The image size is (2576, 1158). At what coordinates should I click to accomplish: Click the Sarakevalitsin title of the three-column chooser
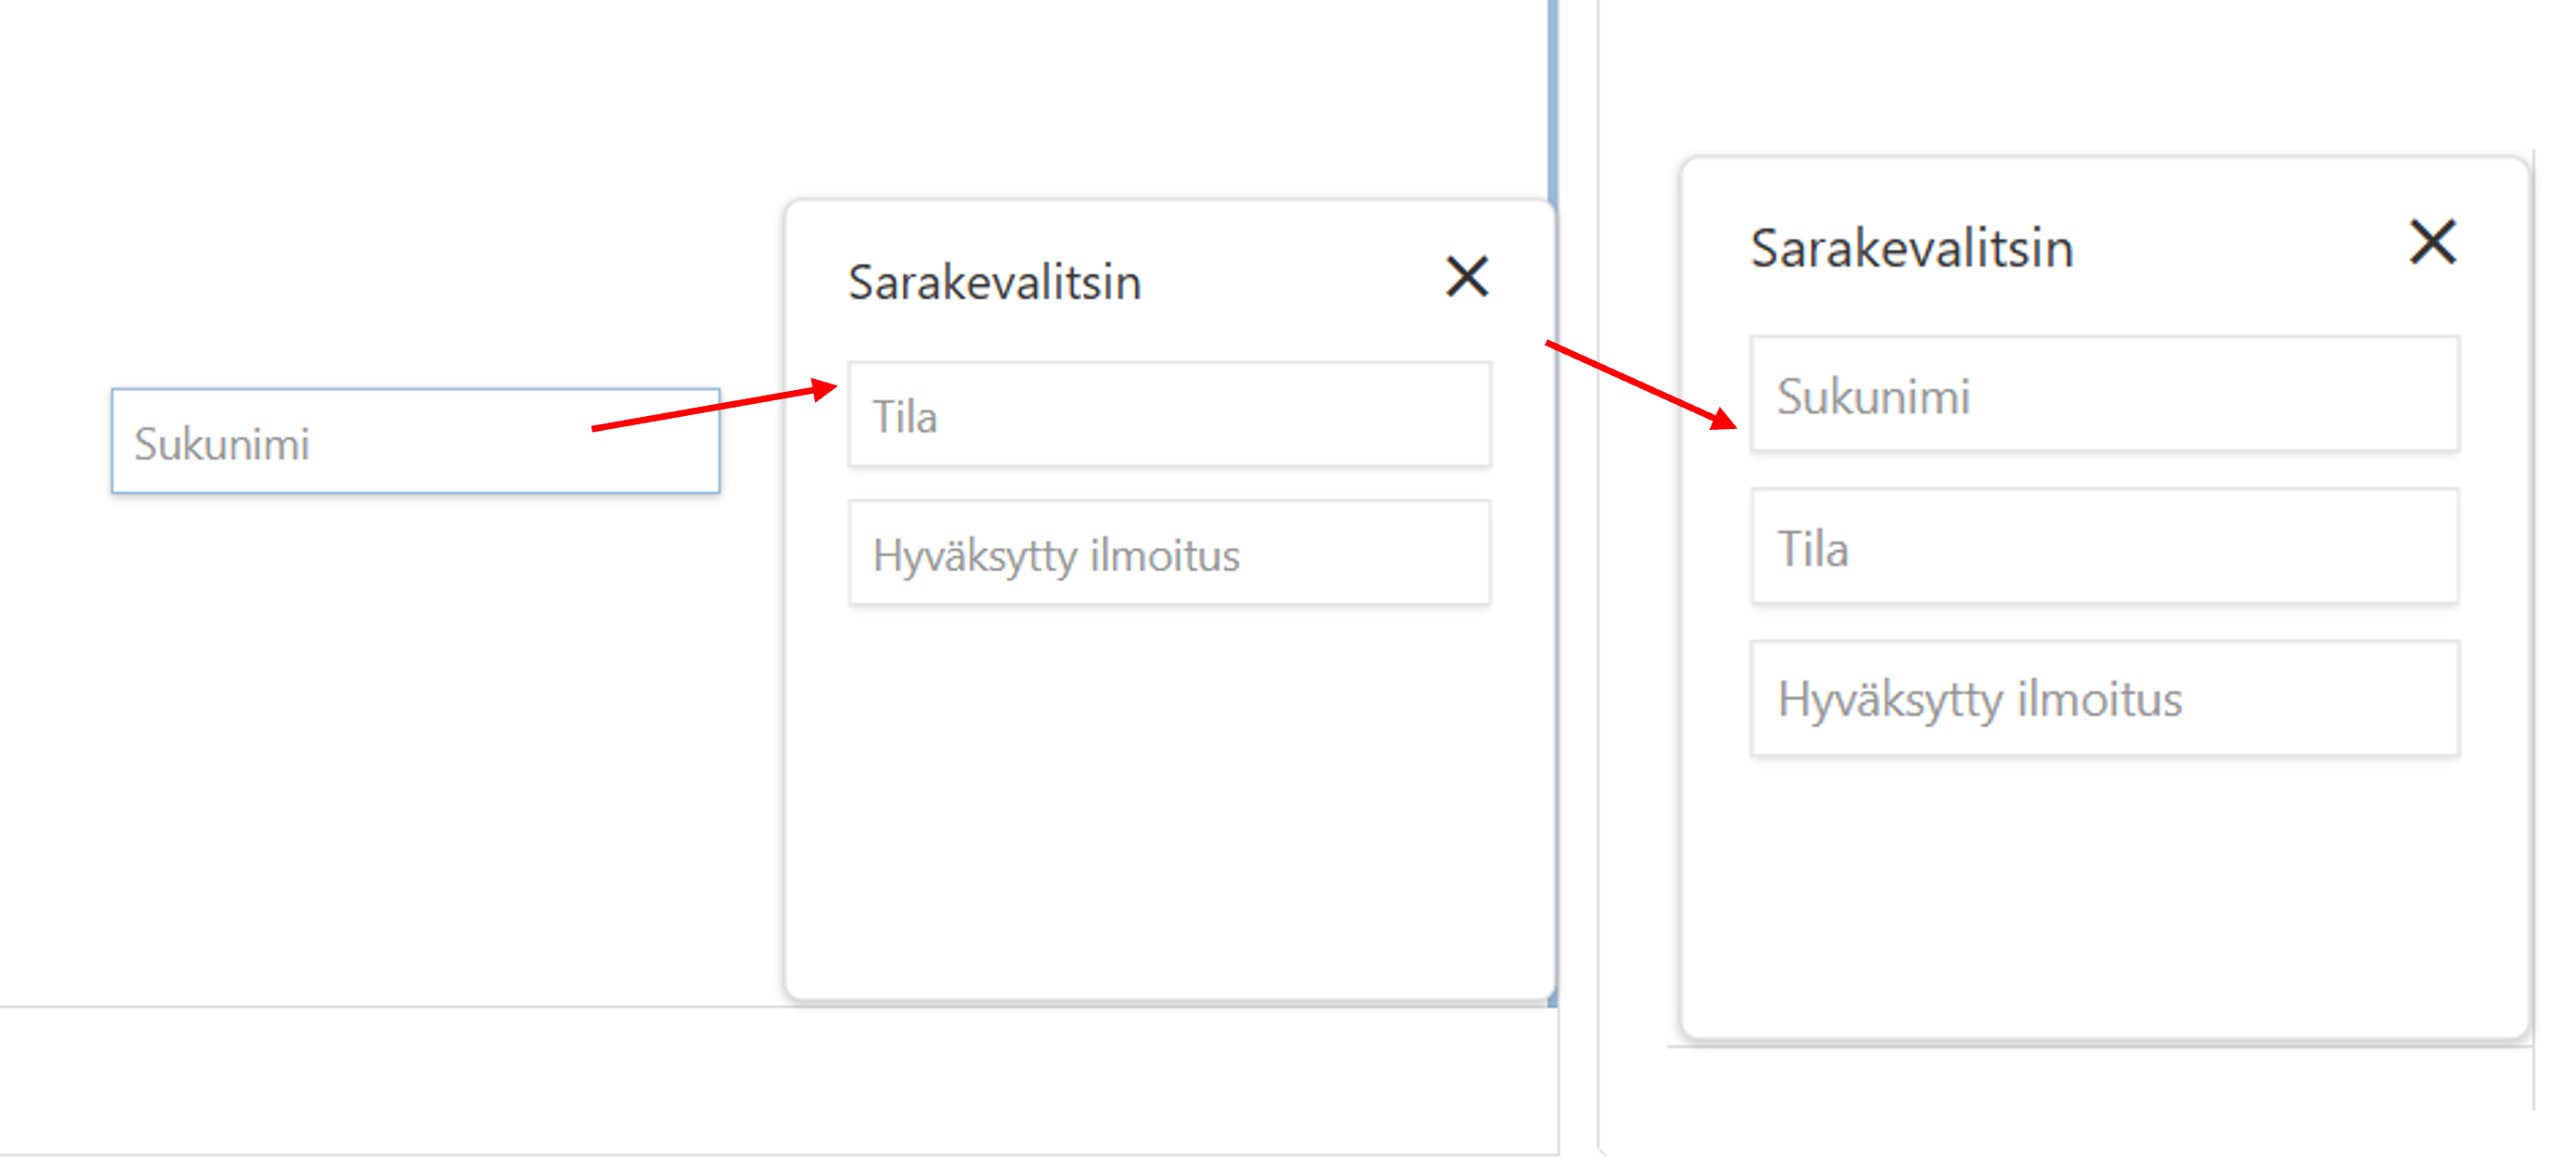coord(1911,248)
